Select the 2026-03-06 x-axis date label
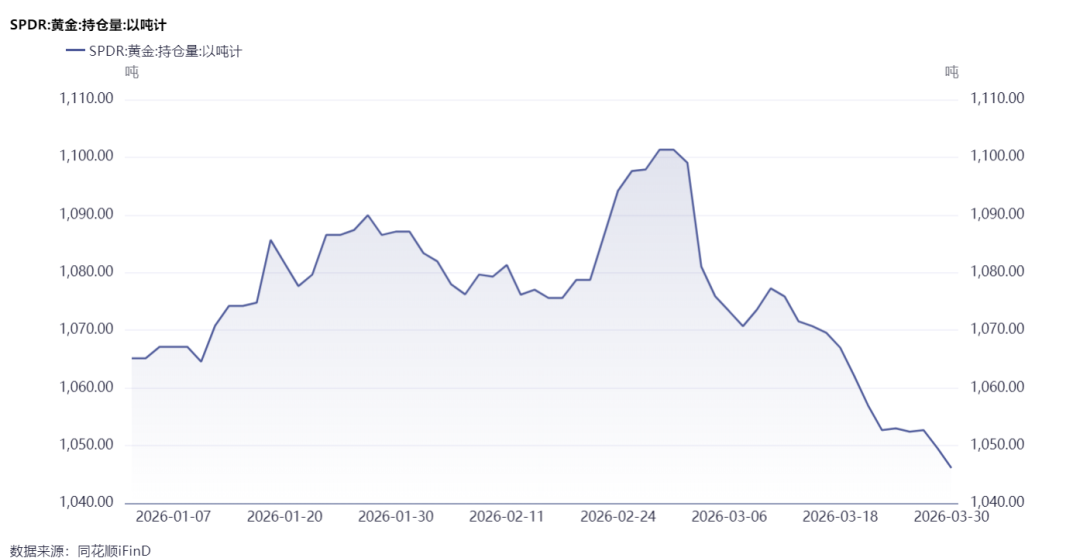Viewport: 1080px width, 558px height. tap(729, 517)
